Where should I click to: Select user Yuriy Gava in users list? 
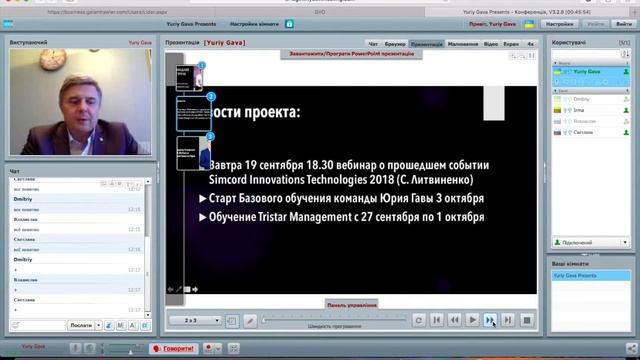pyautogui.click(x=591, y=72)
